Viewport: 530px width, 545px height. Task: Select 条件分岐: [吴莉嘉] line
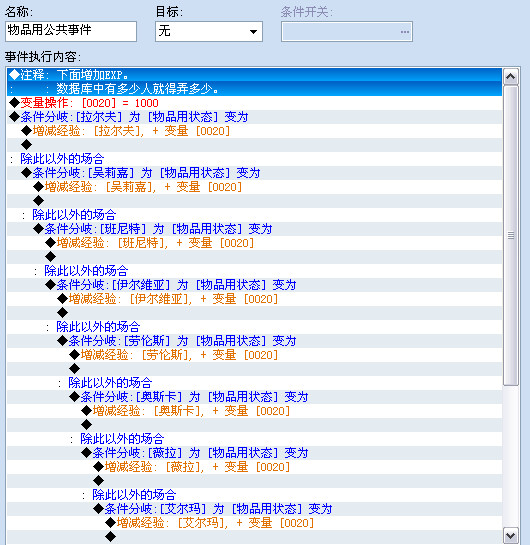click(x=255, y=173)
